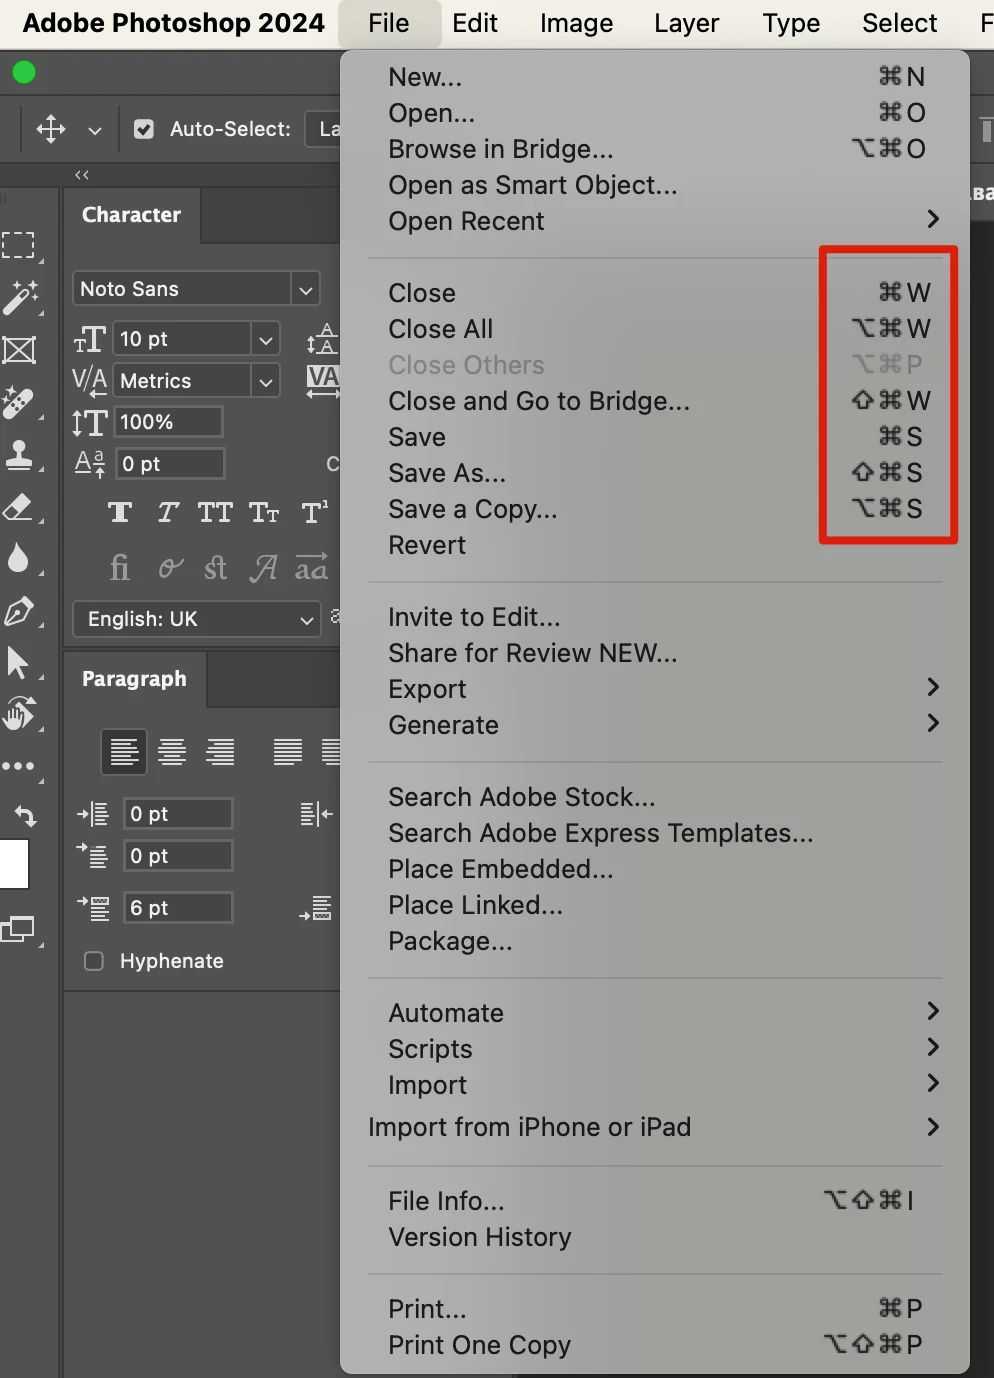Select the Eraser tool
The height and width of the screenshot is (1378, 994).
(19, 507)
